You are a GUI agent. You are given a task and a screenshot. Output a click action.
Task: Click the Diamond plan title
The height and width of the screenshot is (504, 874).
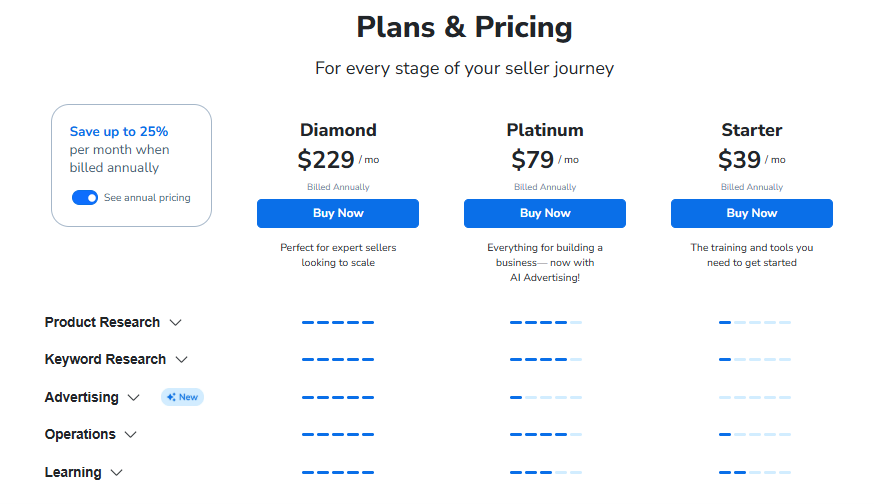338,130
